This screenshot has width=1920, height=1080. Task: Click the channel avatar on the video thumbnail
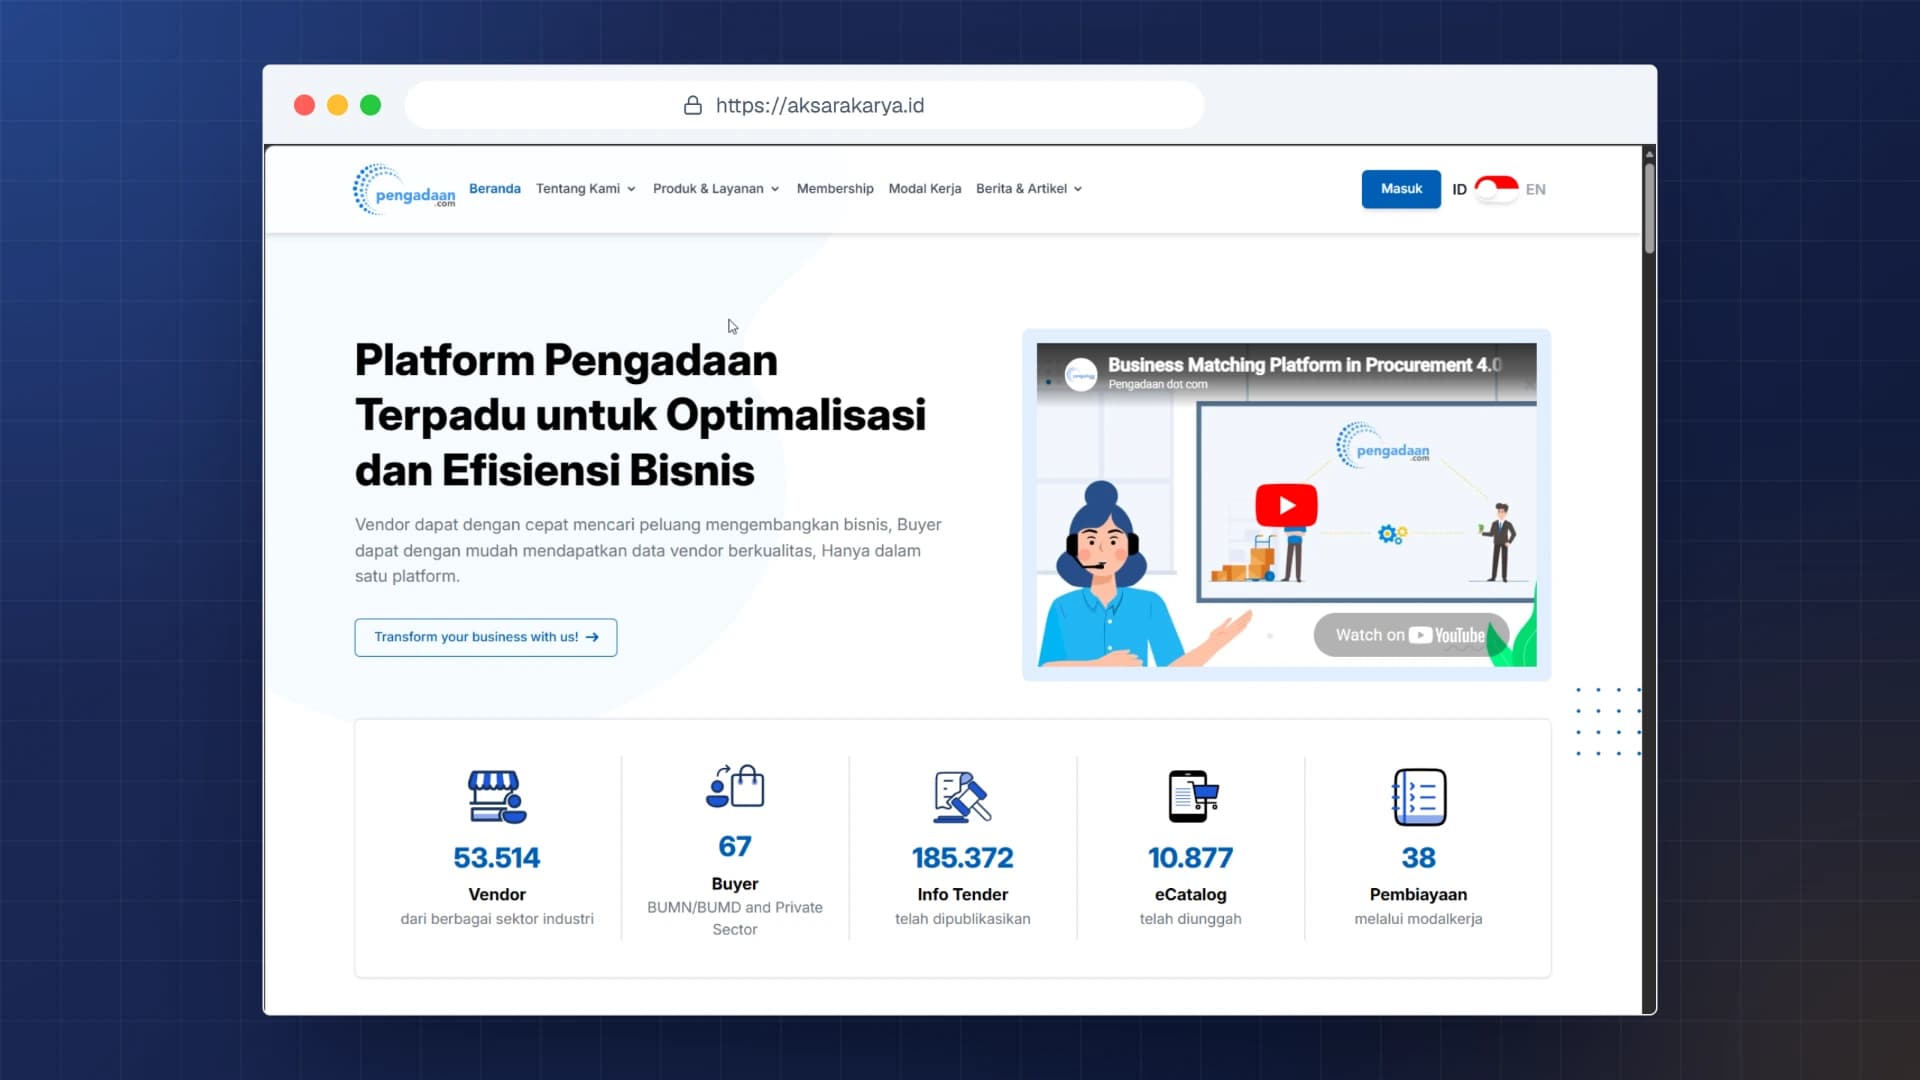(1081, 374)
